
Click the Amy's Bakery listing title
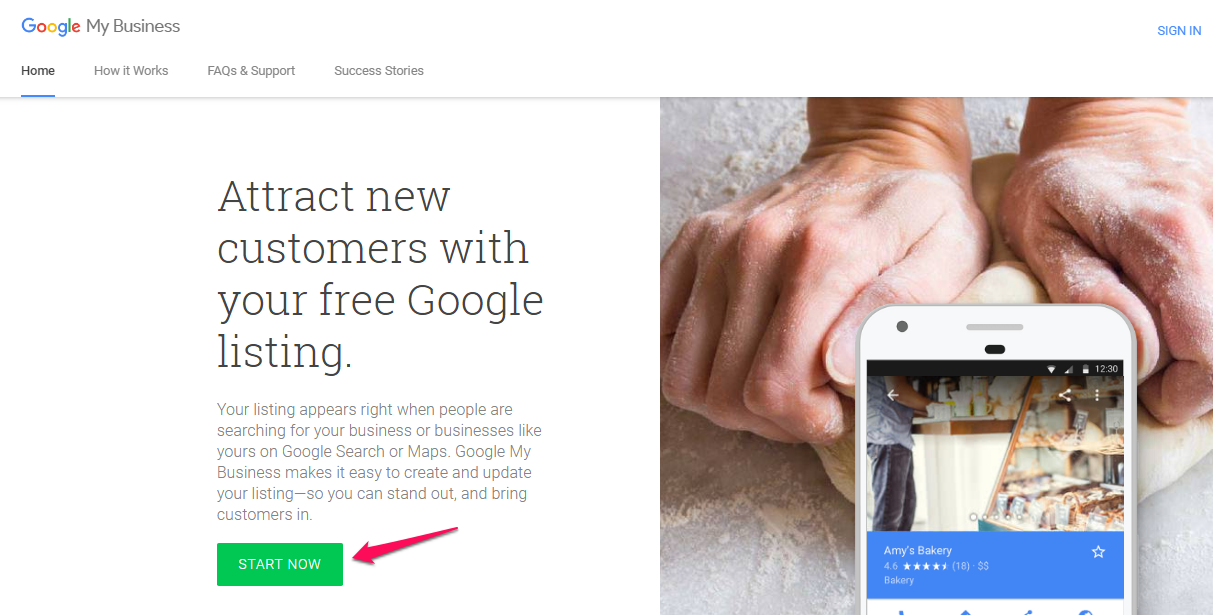pyautogui.click(x=918, y=551)
